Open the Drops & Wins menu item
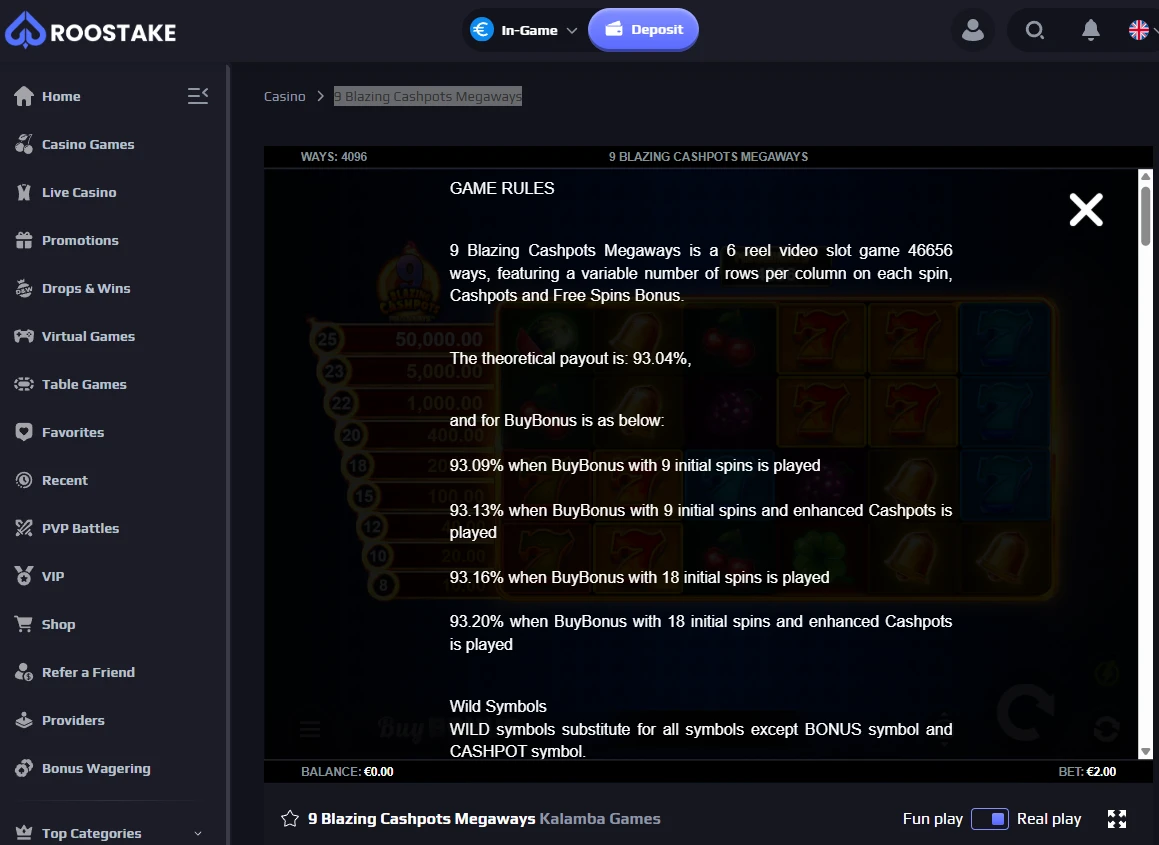1159x845 pixels. pos(86,288)
